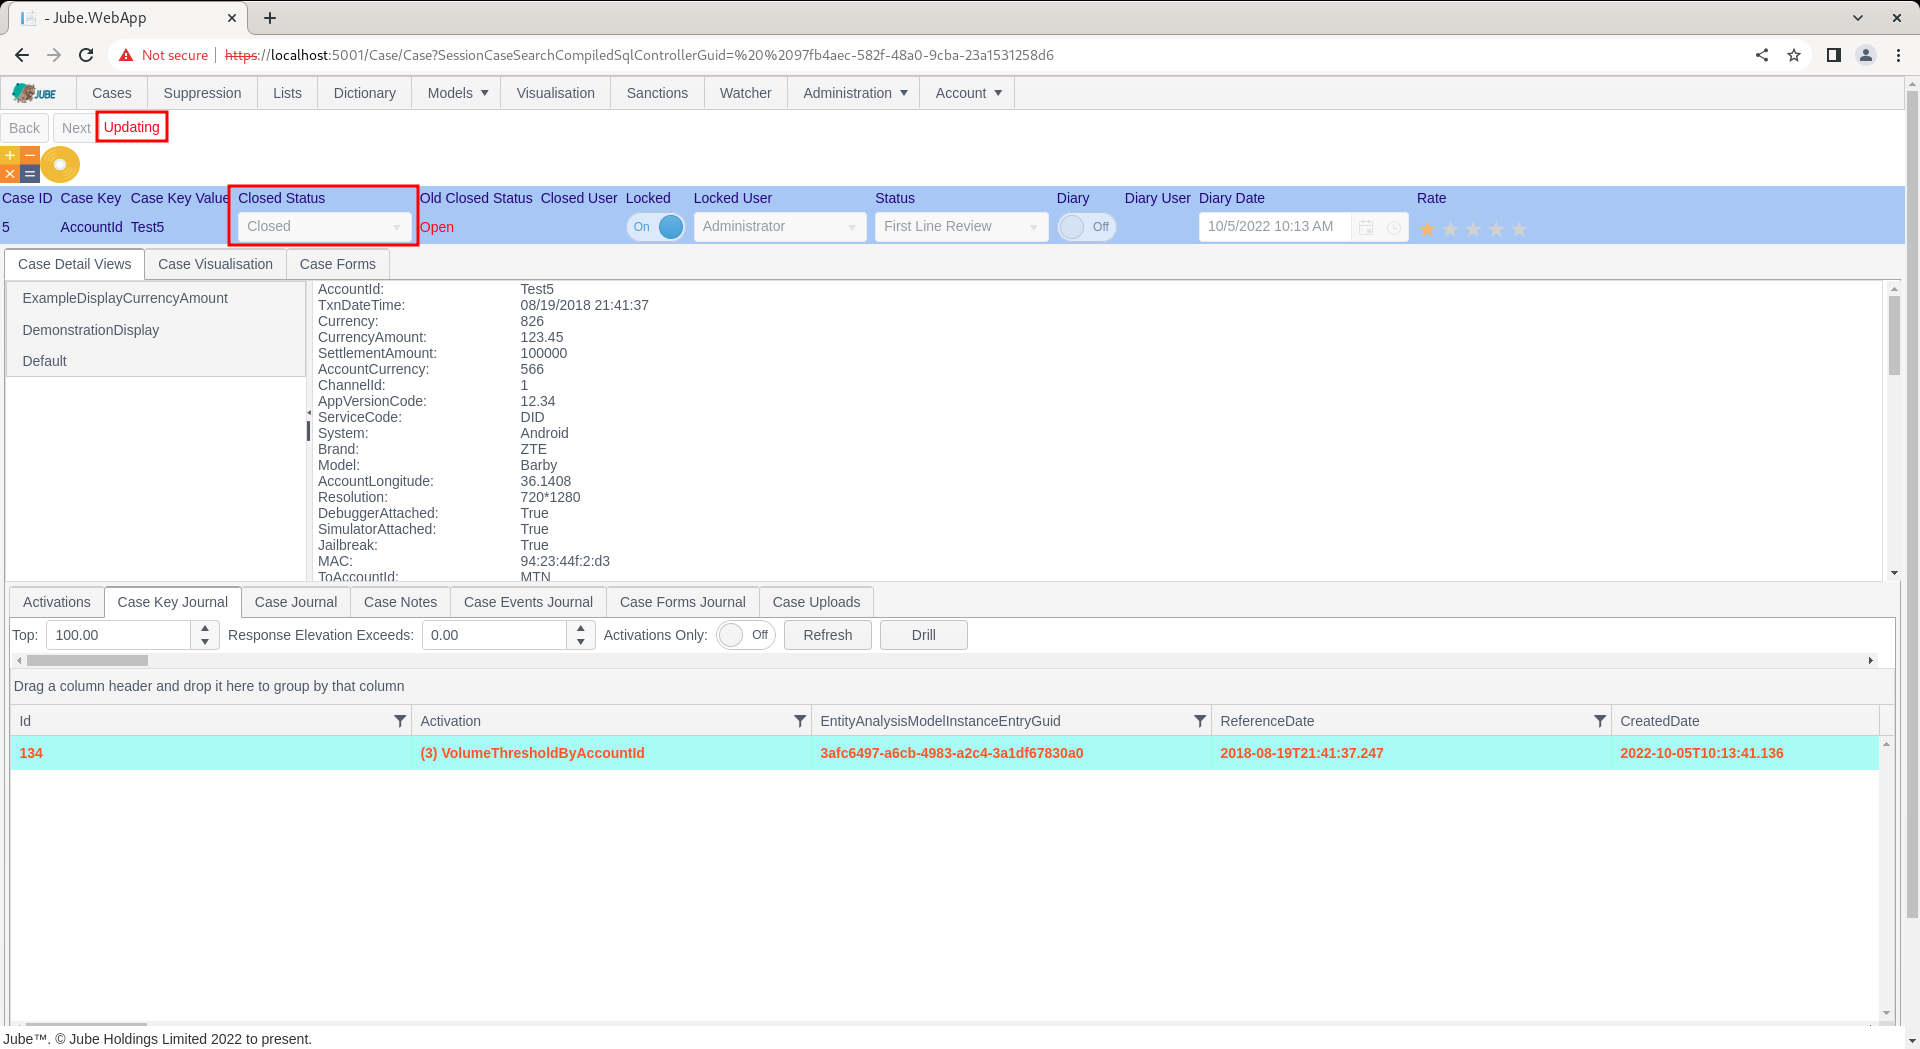Rate the case one star
The height and width of the screenshot is (1049, 1920).
(x=1428, y=229)
